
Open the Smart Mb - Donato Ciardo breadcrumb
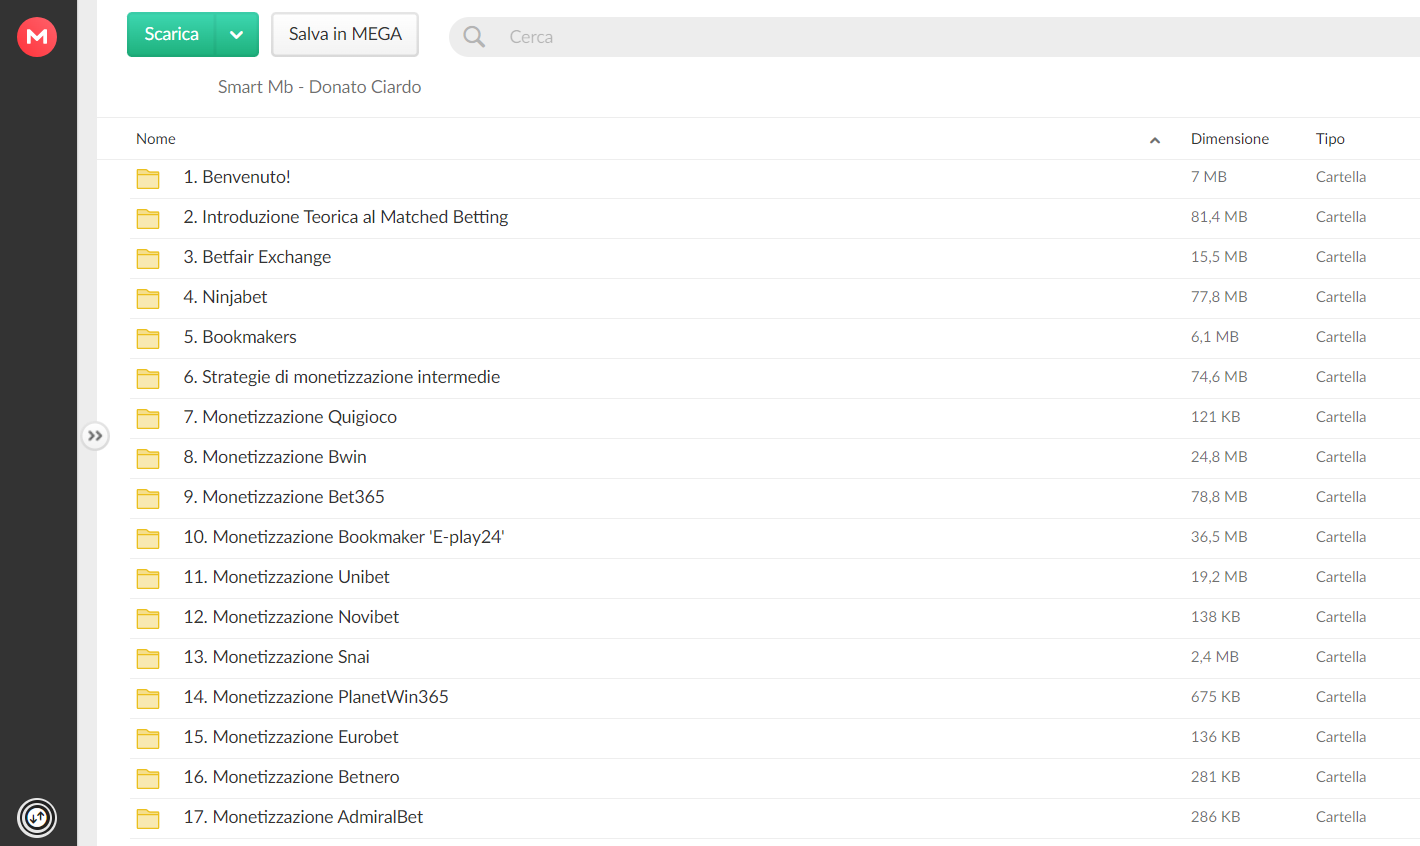[319, 87]
